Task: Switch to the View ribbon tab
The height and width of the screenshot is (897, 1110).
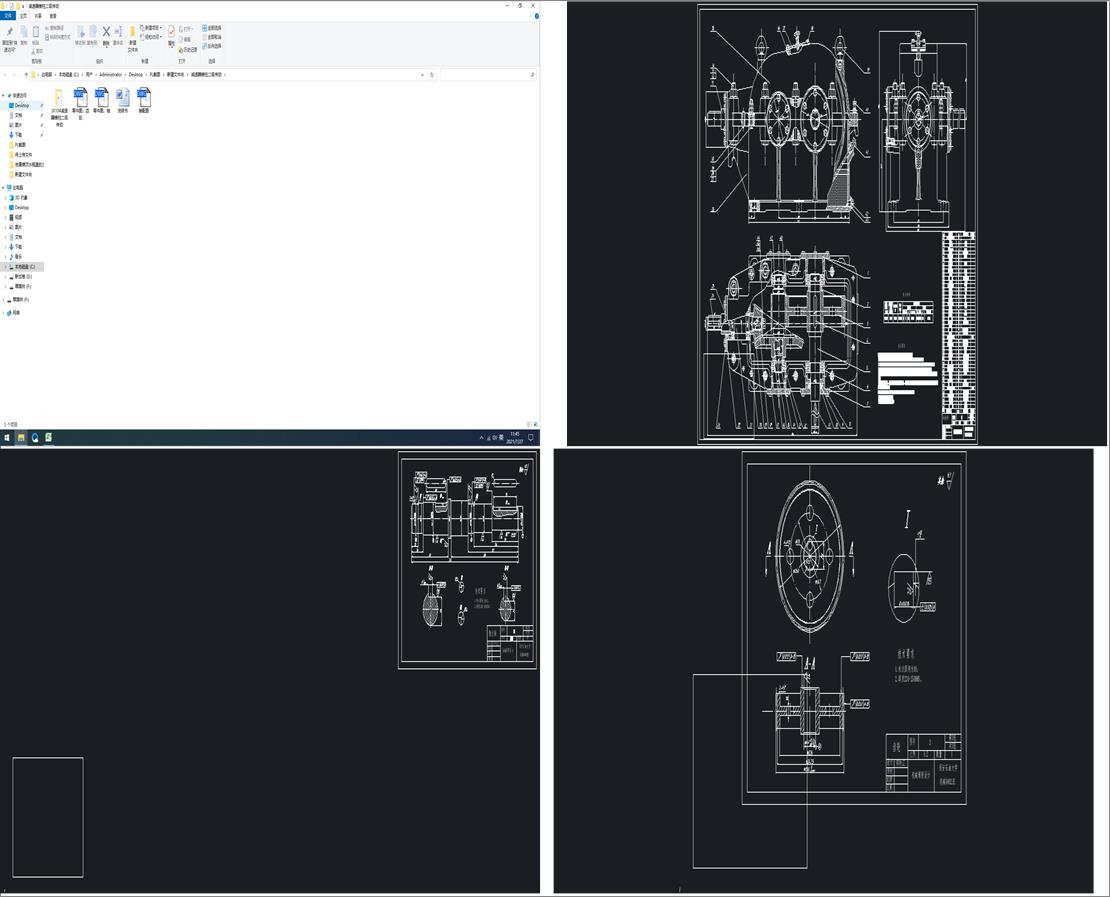Action: click(53, 16)
